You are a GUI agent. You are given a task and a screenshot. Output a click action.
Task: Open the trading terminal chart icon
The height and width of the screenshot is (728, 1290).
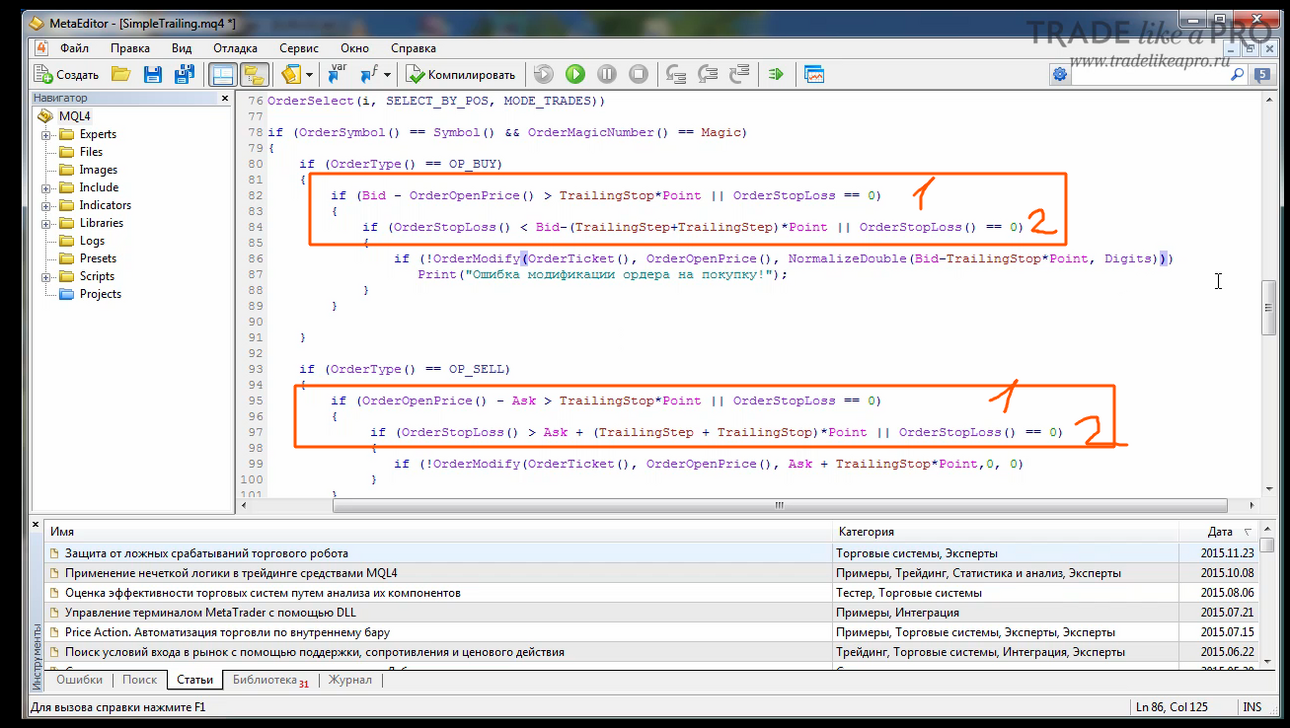point(814,74)
